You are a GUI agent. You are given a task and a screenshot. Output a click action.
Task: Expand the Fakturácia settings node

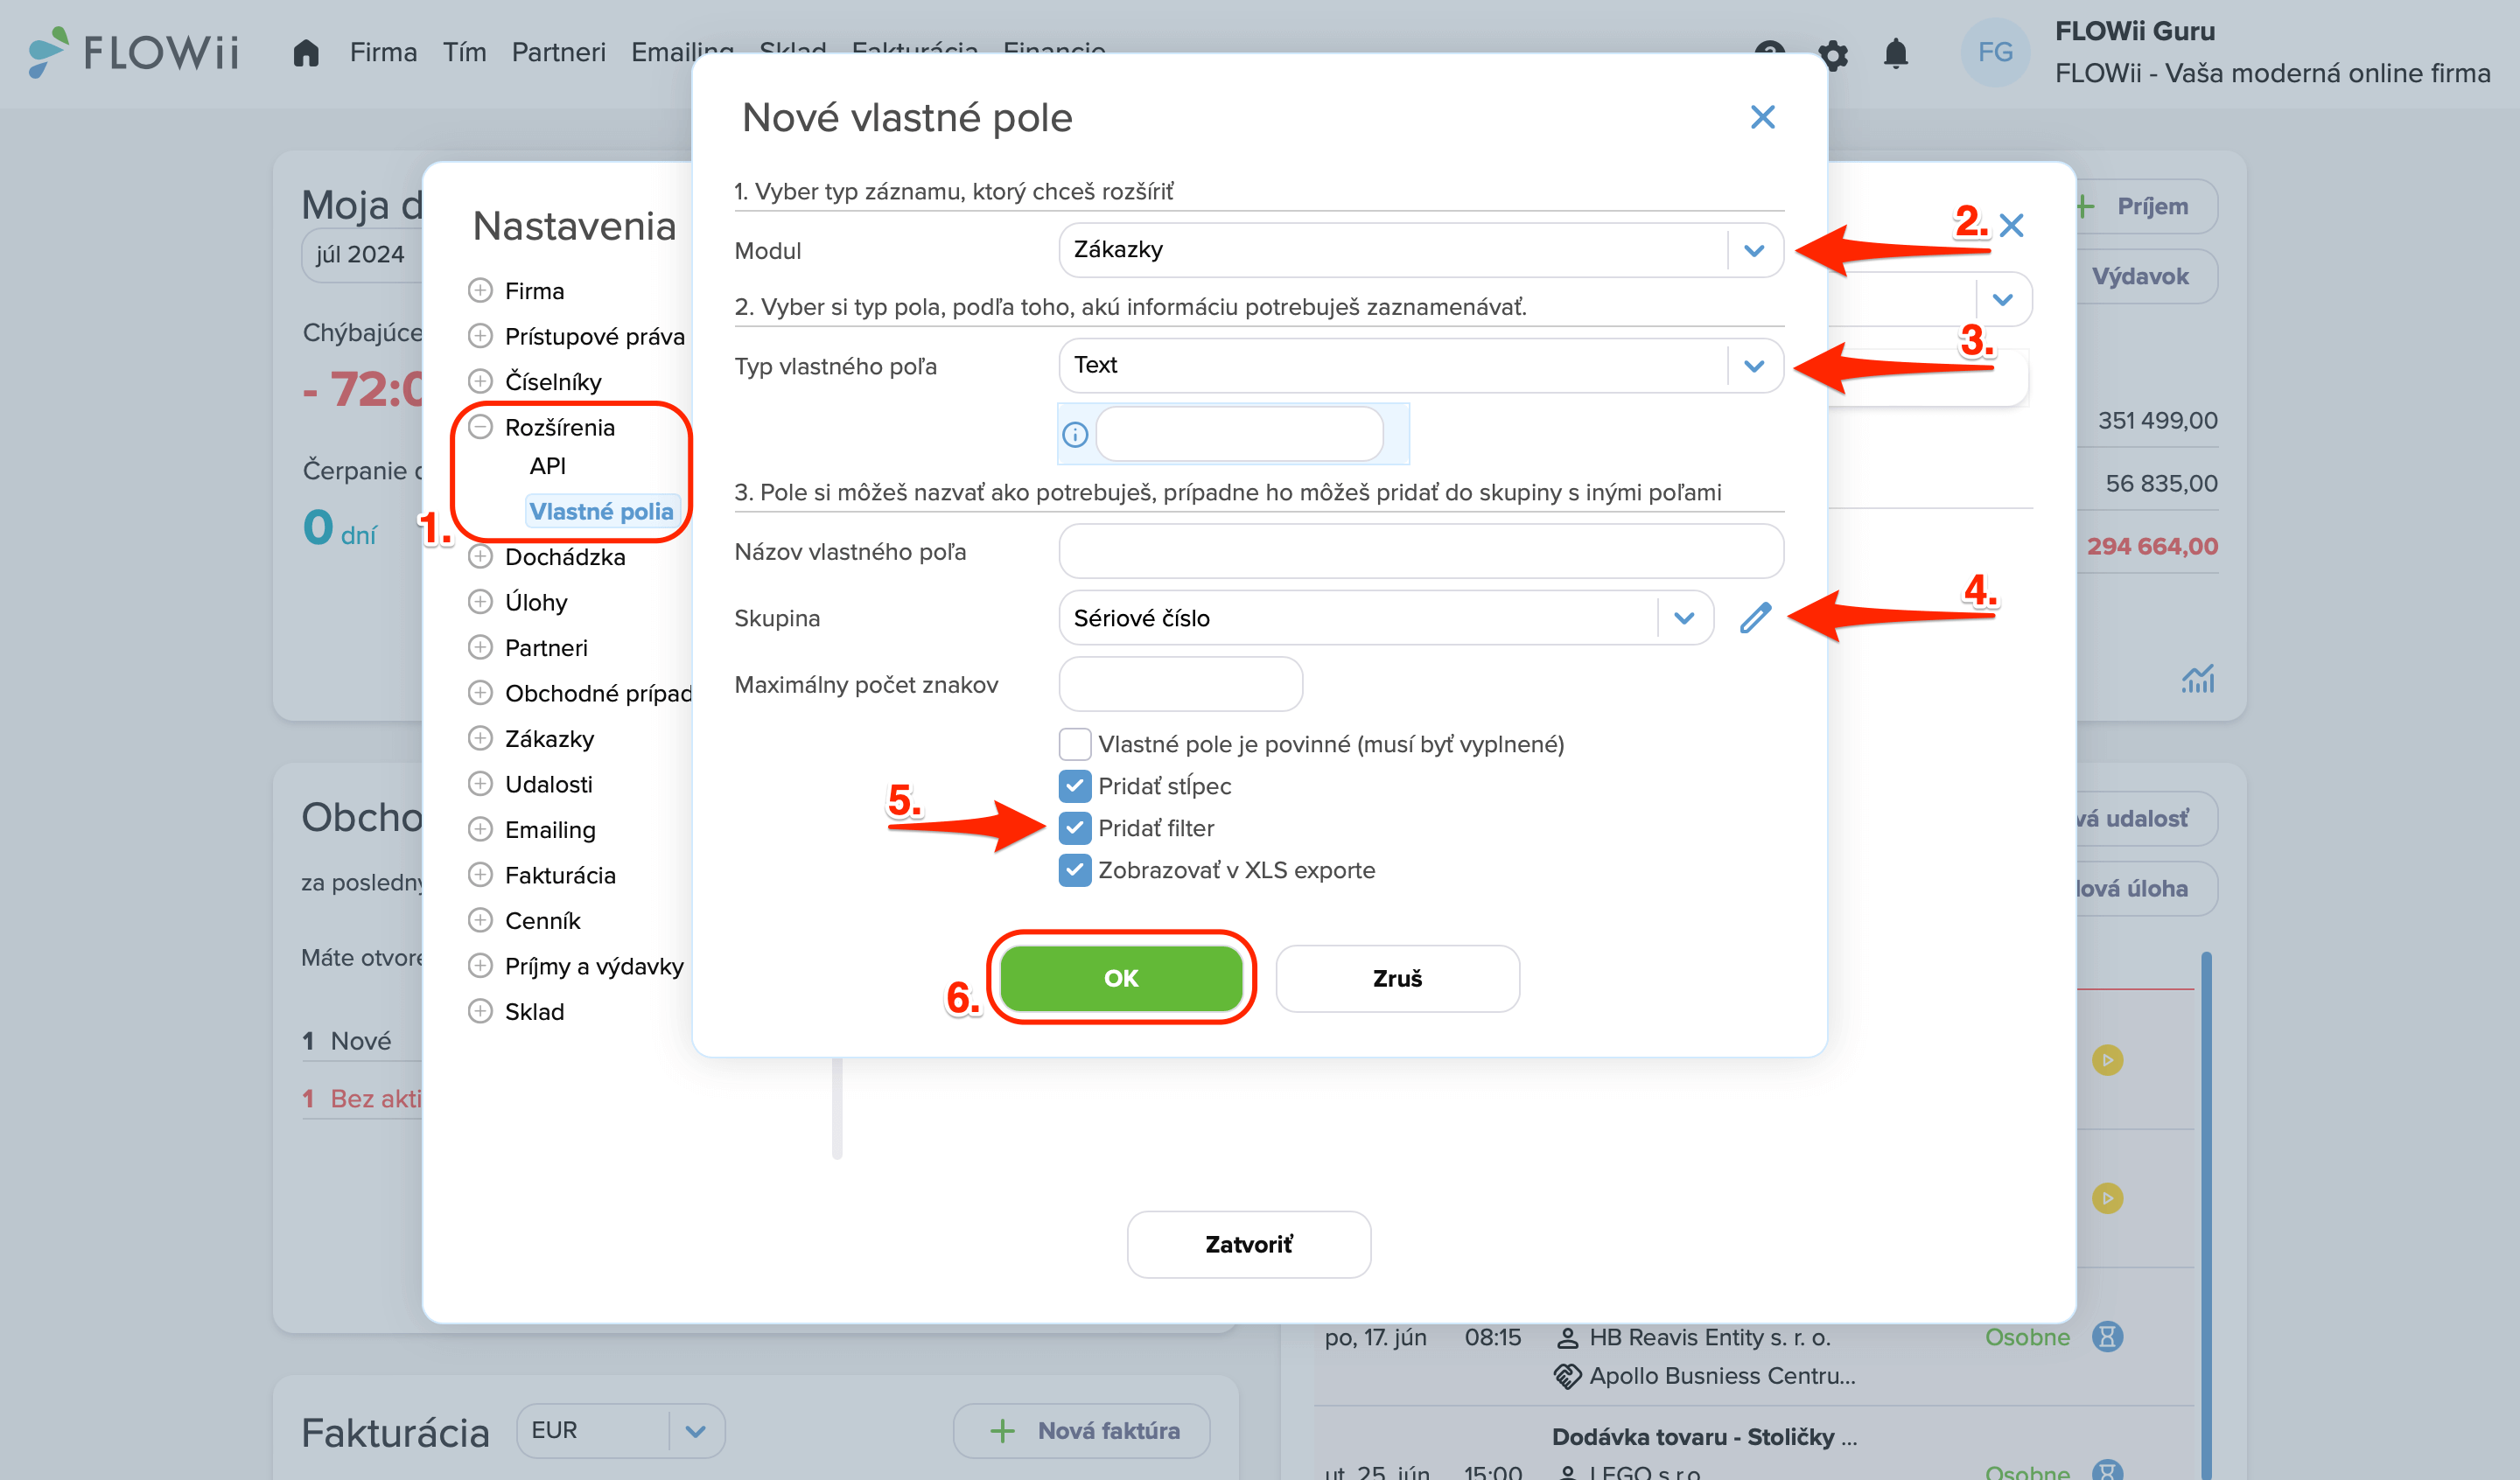(480, 874)
